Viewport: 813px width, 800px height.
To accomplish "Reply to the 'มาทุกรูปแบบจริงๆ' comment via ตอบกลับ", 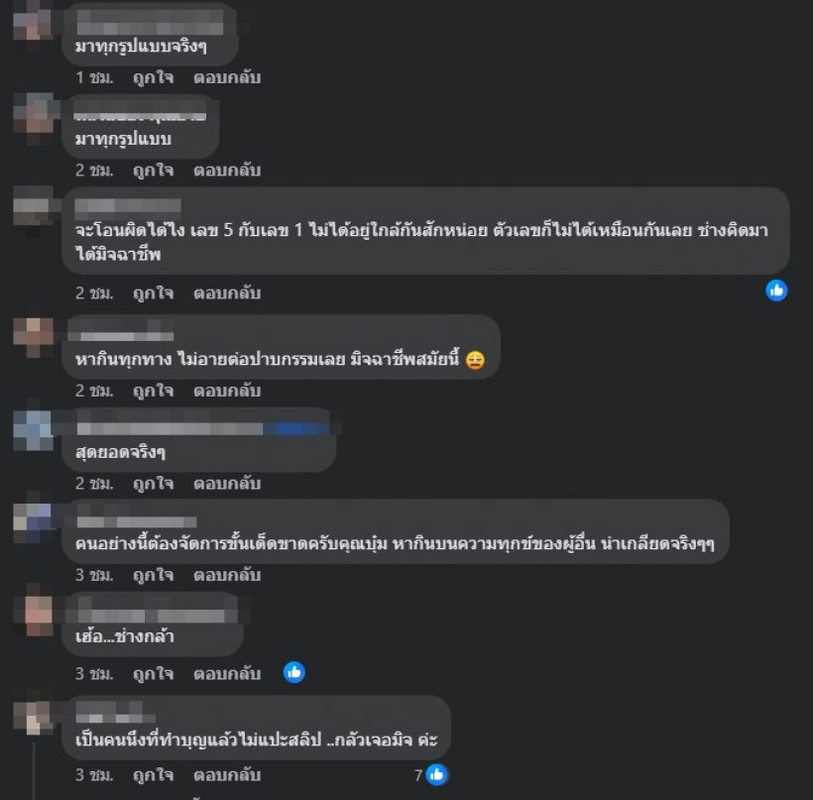I will [227, 78].
